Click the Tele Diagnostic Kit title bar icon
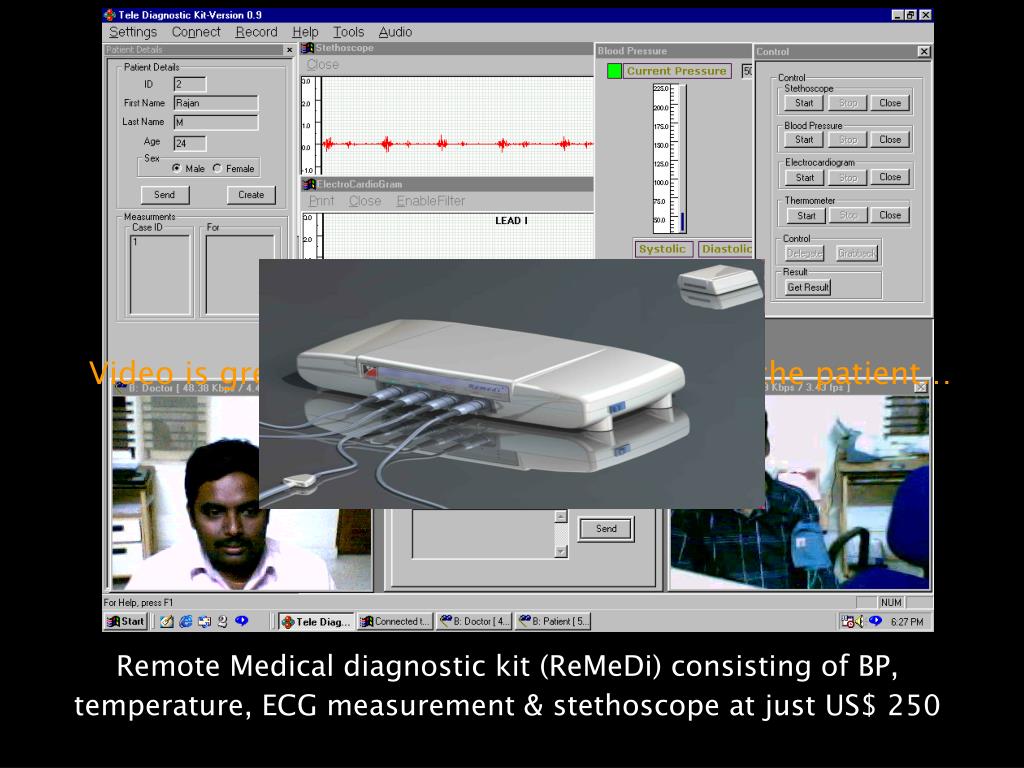This screenshot has height=768, width=1024. 110,15
